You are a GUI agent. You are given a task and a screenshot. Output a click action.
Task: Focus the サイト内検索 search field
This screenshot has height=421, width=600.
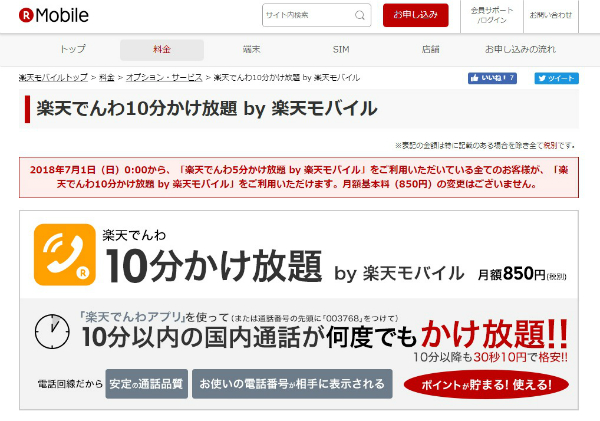pyautogui.click(x=316, y=15)
